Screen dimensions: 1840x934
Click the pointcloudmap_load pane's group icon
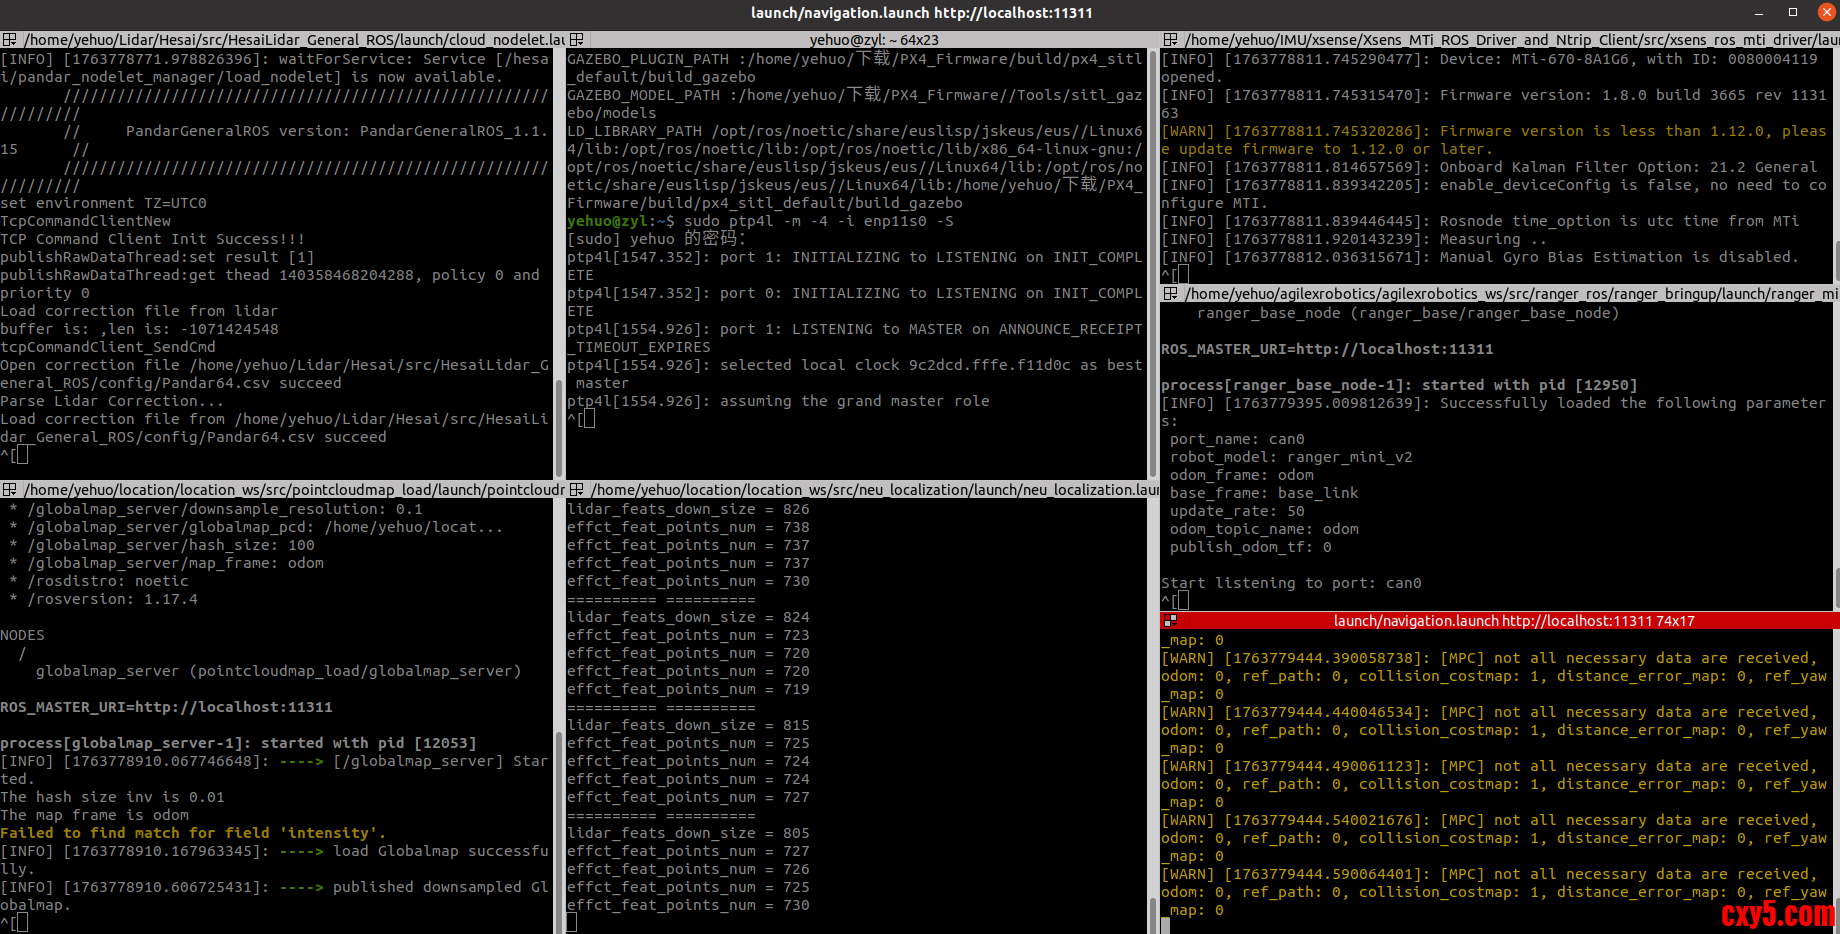[9, 490]
